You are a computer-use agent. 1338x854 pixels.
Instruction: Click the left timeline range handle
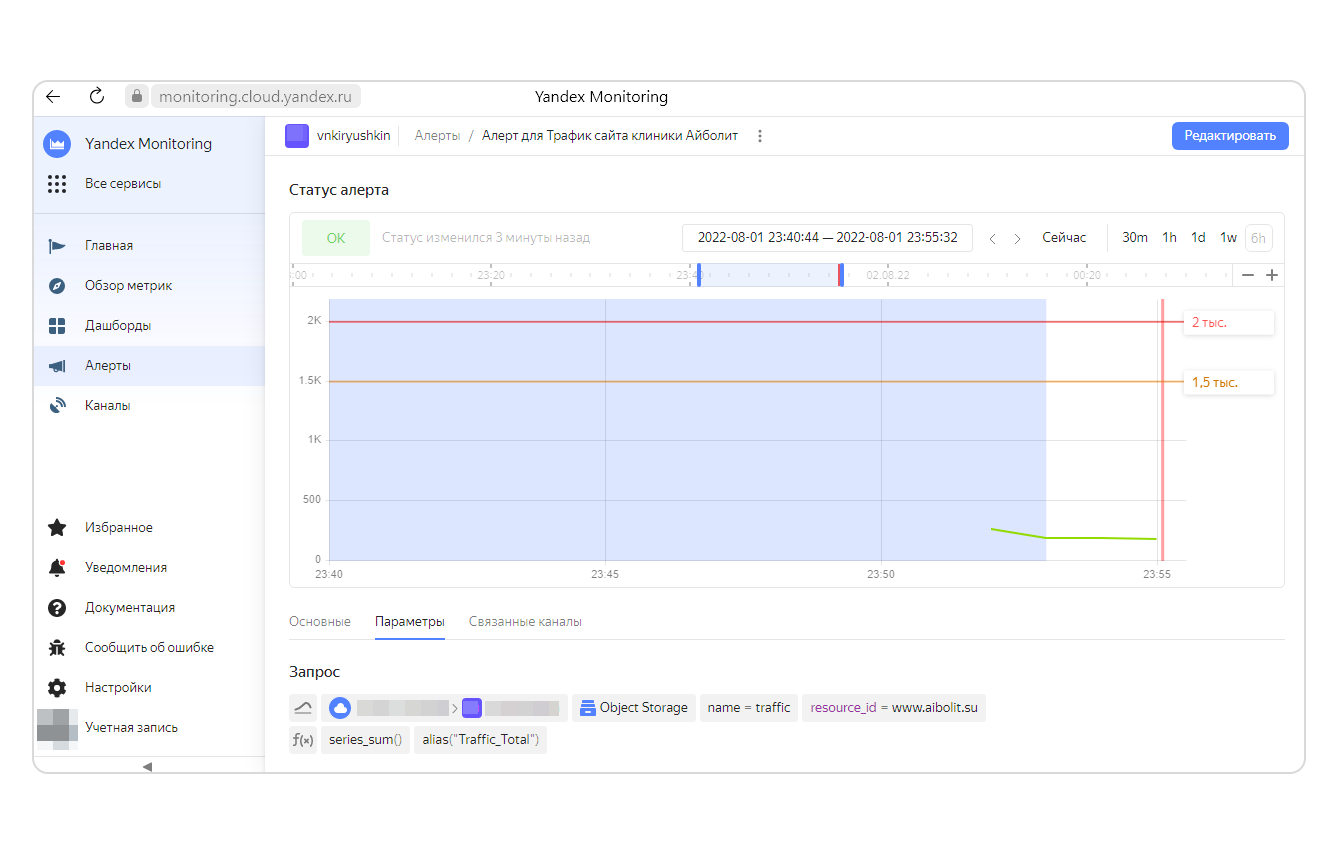(698, 275)
